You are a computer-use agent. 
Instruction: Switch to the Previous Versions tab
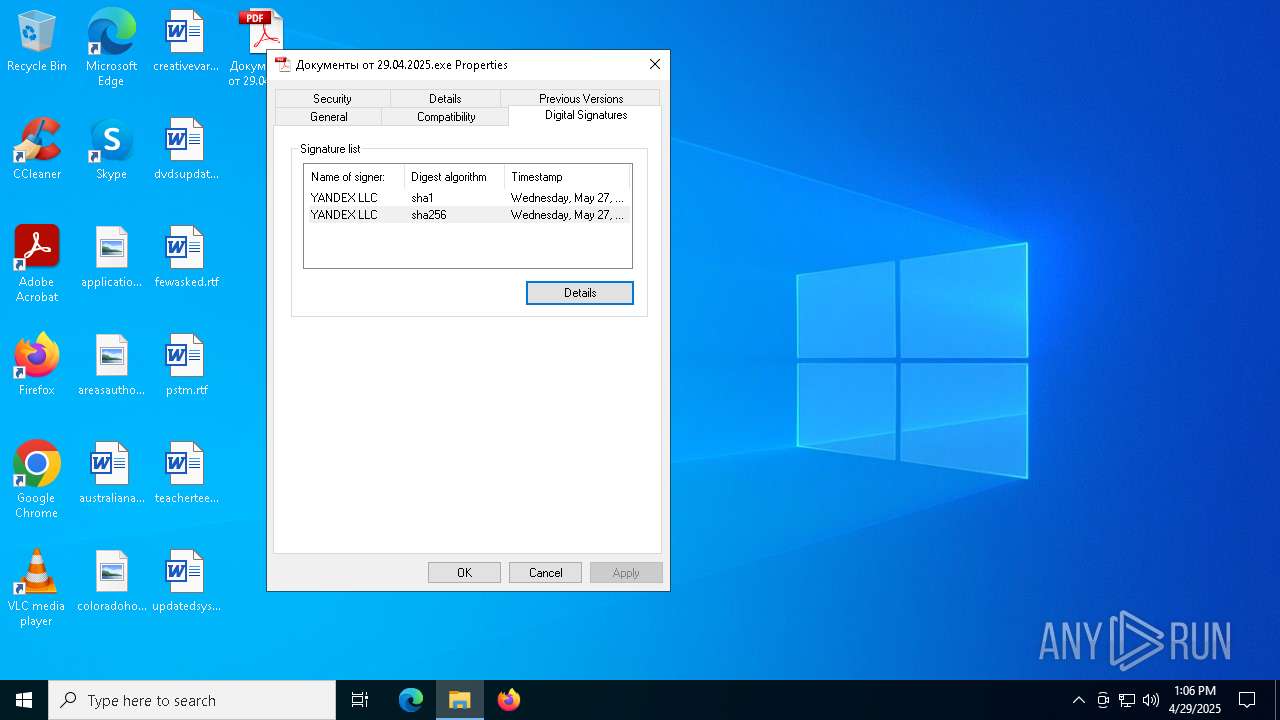tap(581, 98)
